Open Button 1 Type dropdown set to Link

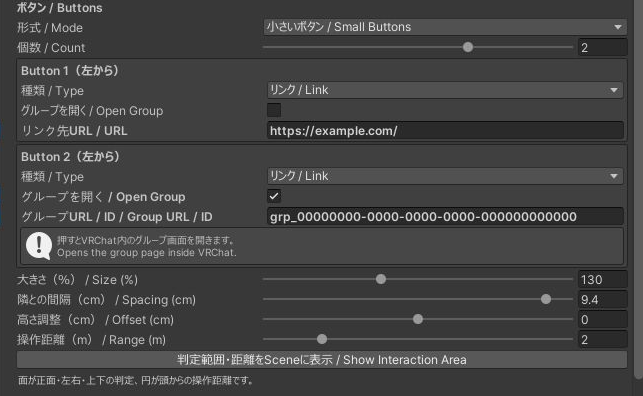tap(445, 90)
